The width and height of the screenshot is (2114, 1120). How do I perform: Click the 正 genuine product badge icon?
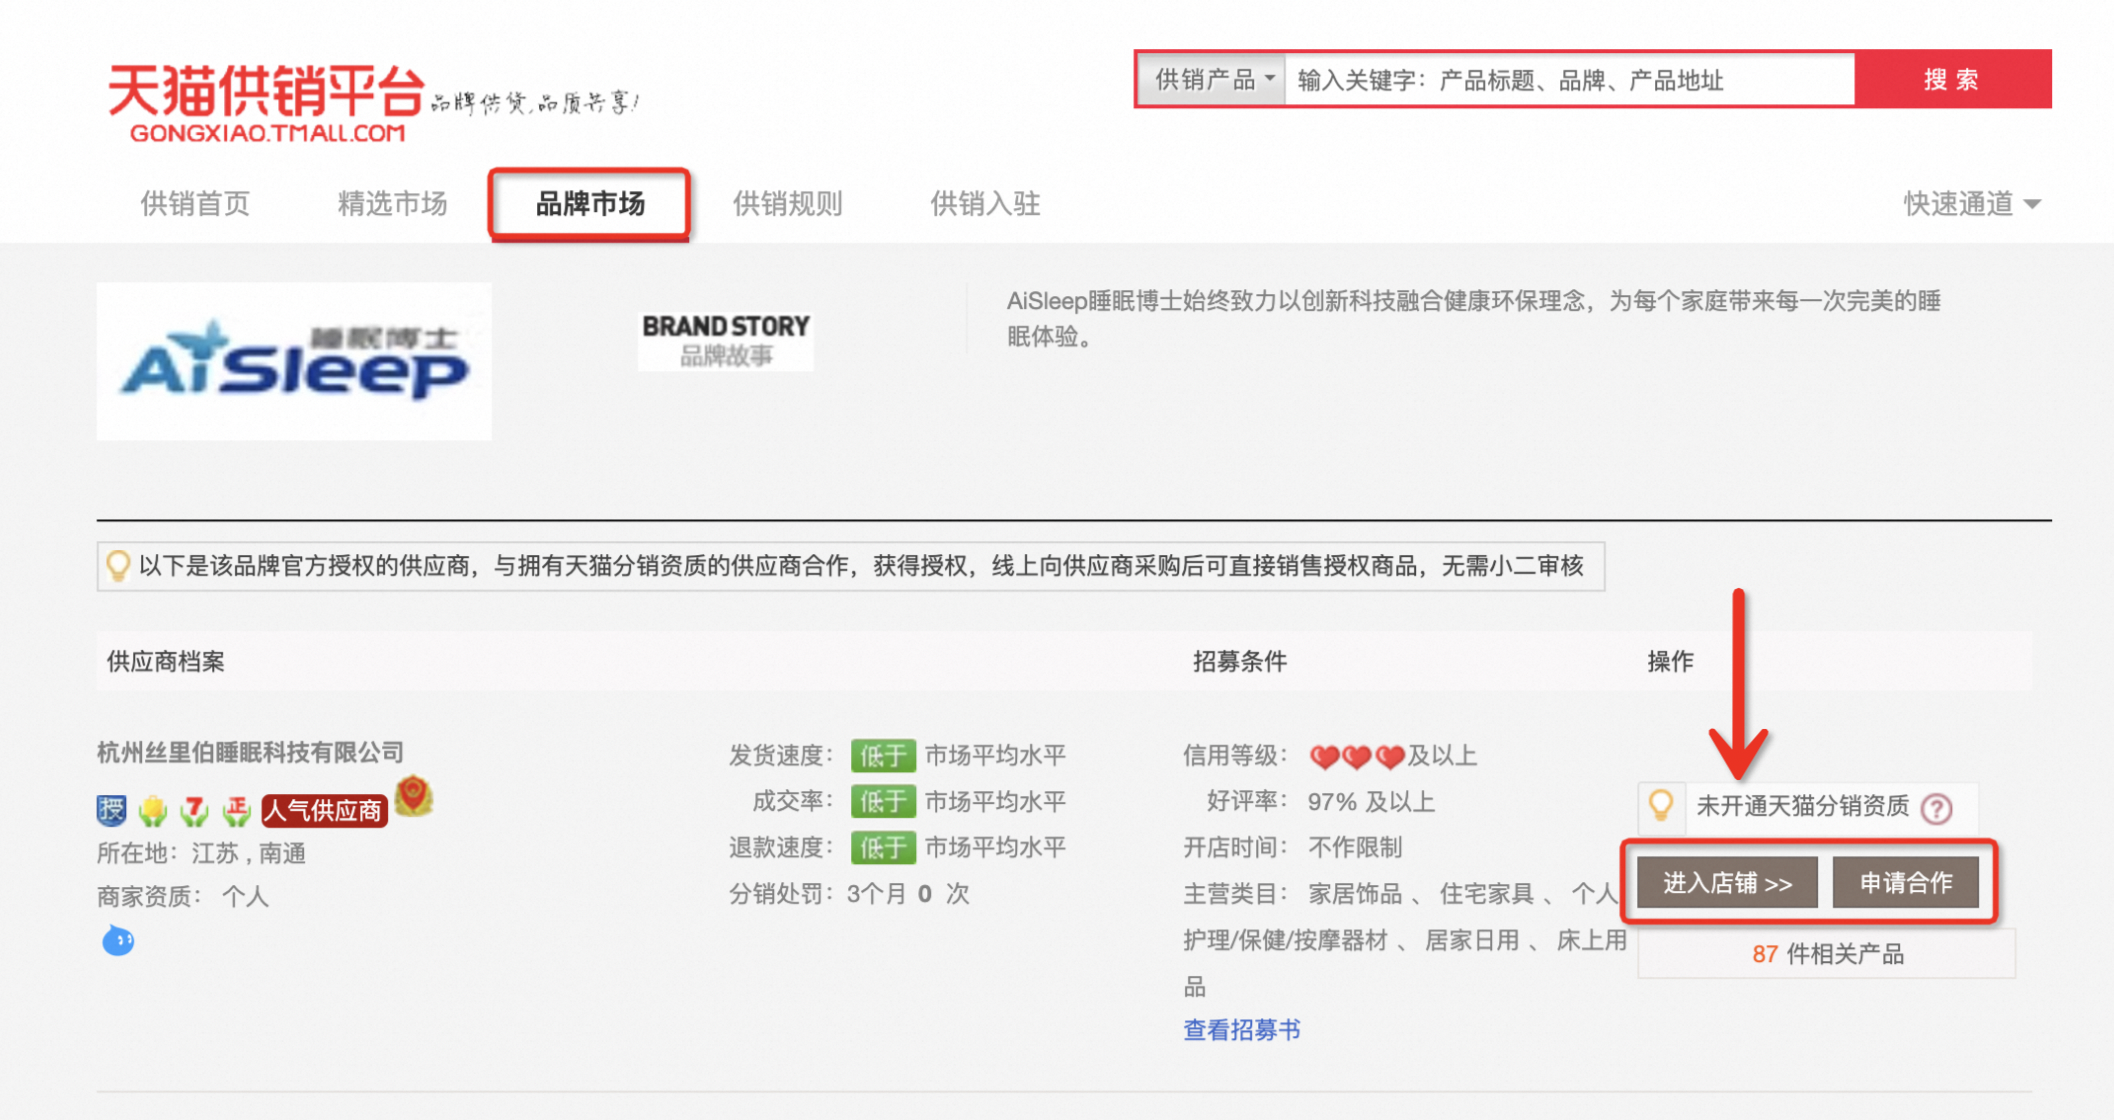(x=237, y=809)
